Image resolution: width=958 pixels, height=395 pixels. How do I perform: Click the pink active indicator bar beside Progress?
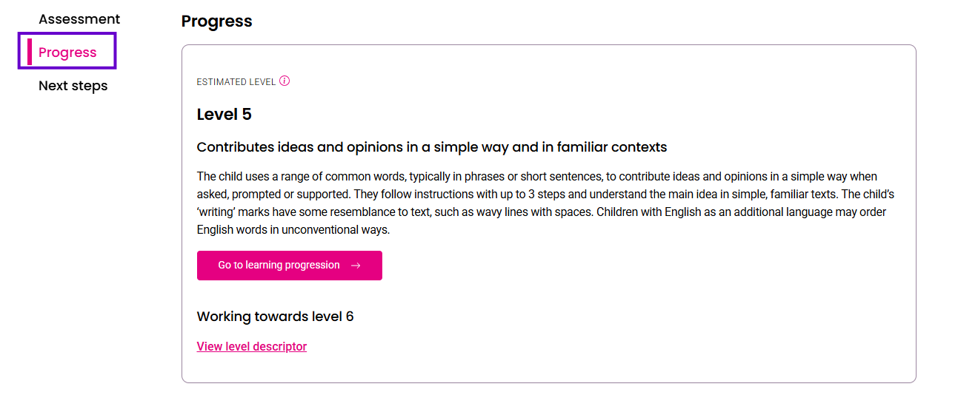pos(29,52)
